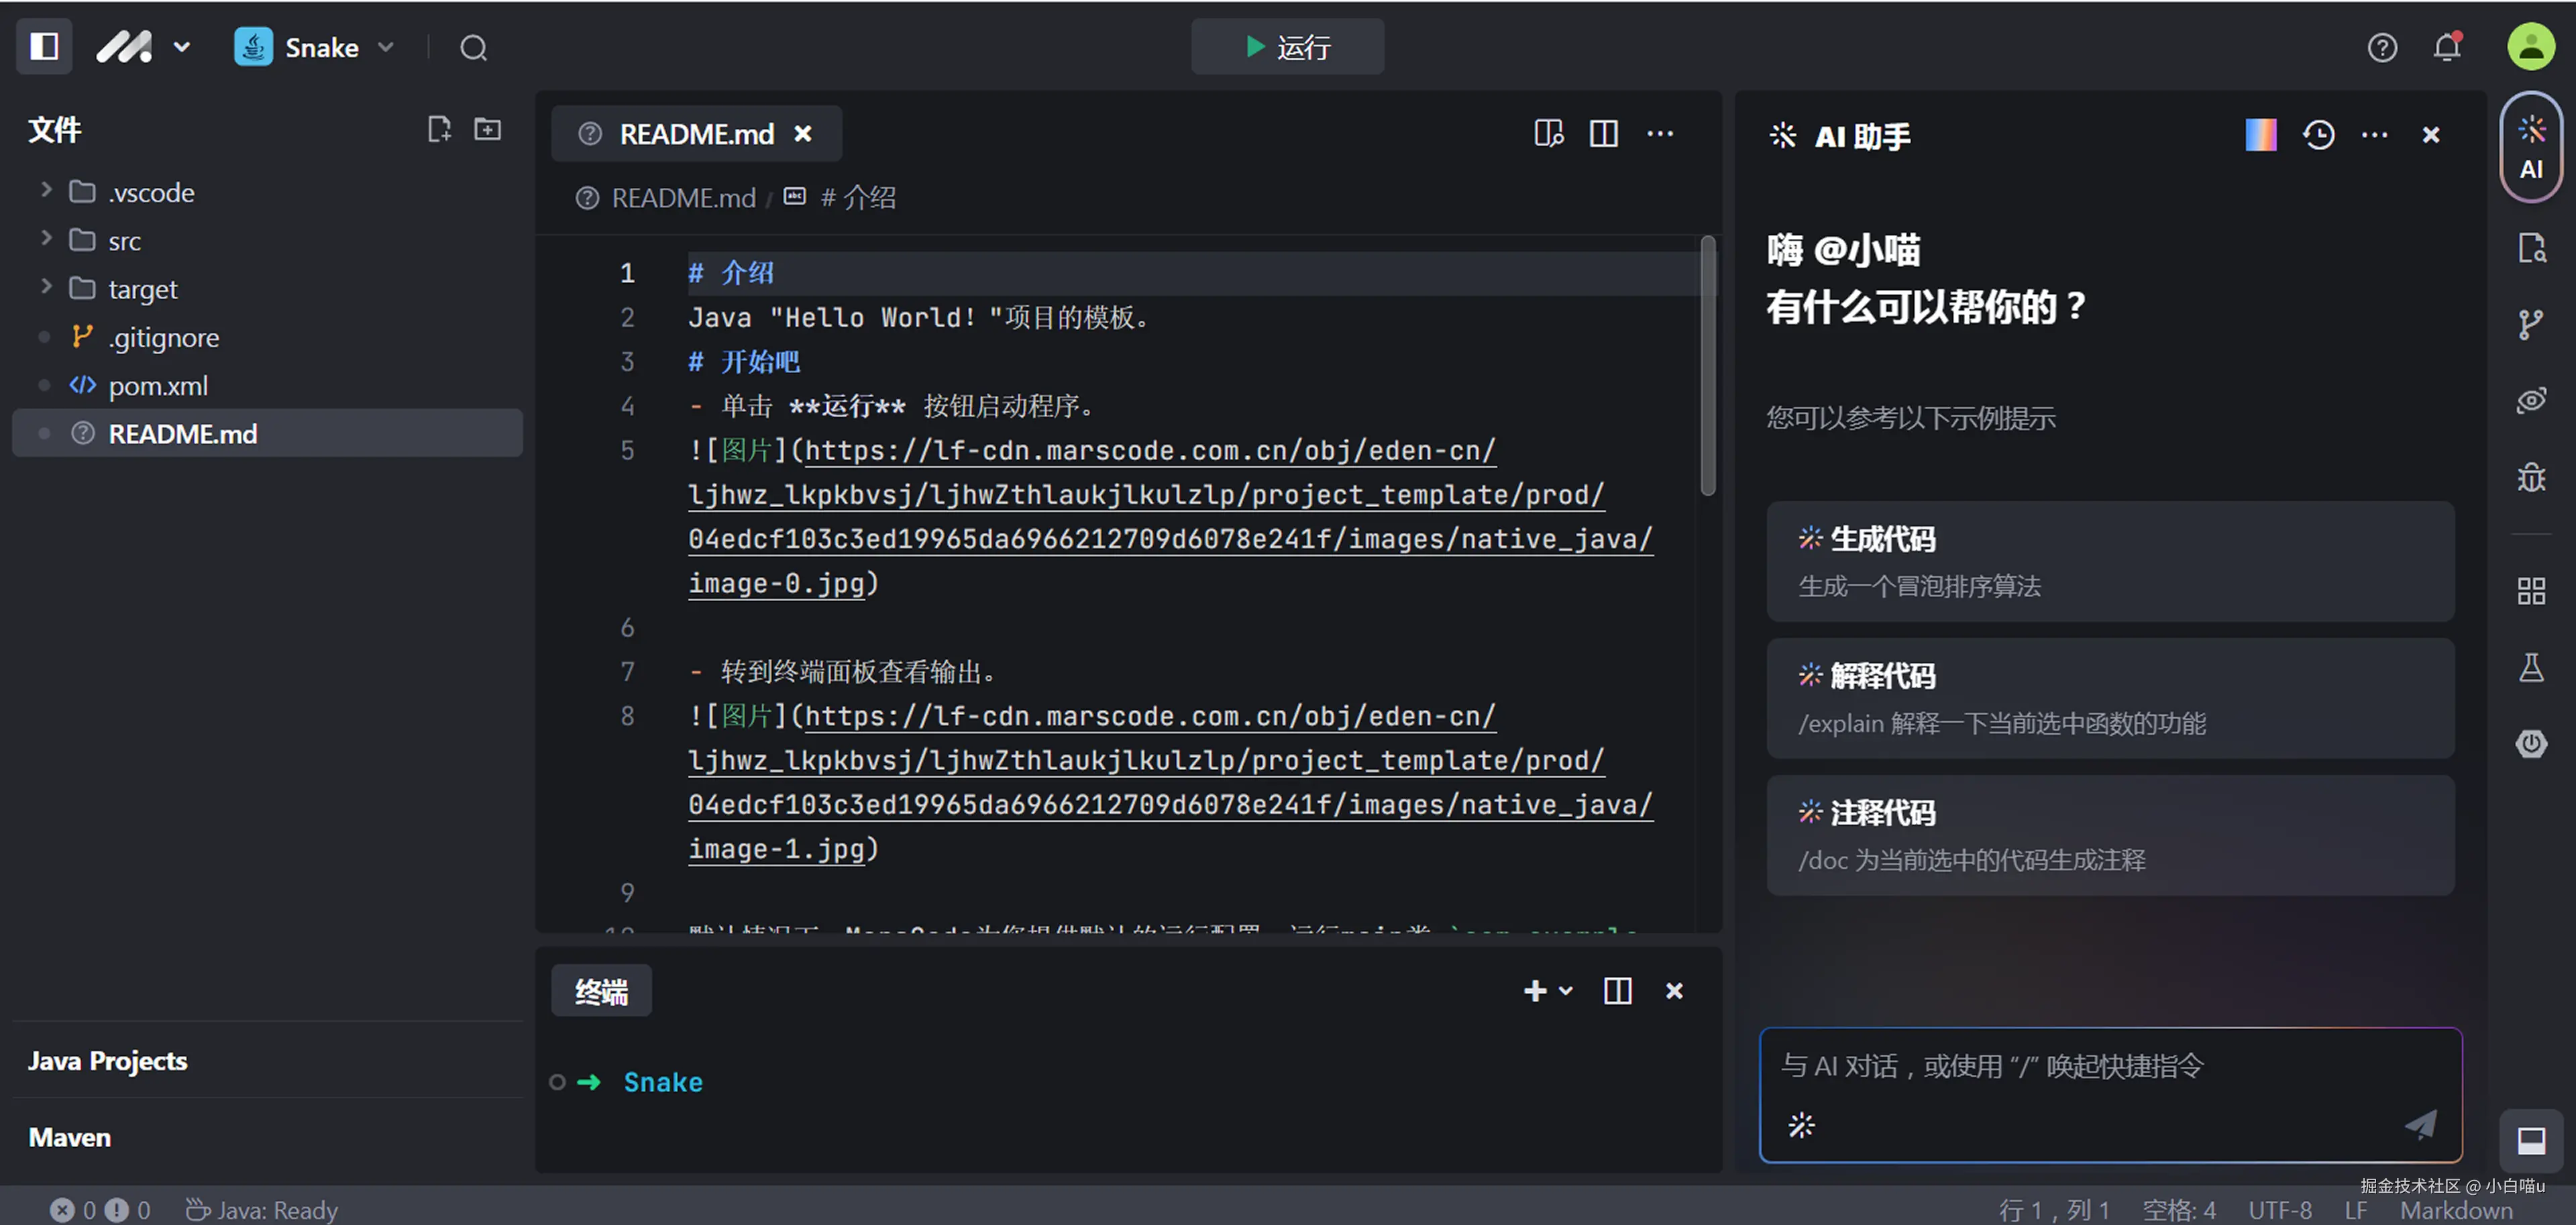Select the 终端 terminal tab

tap(601, 991)
